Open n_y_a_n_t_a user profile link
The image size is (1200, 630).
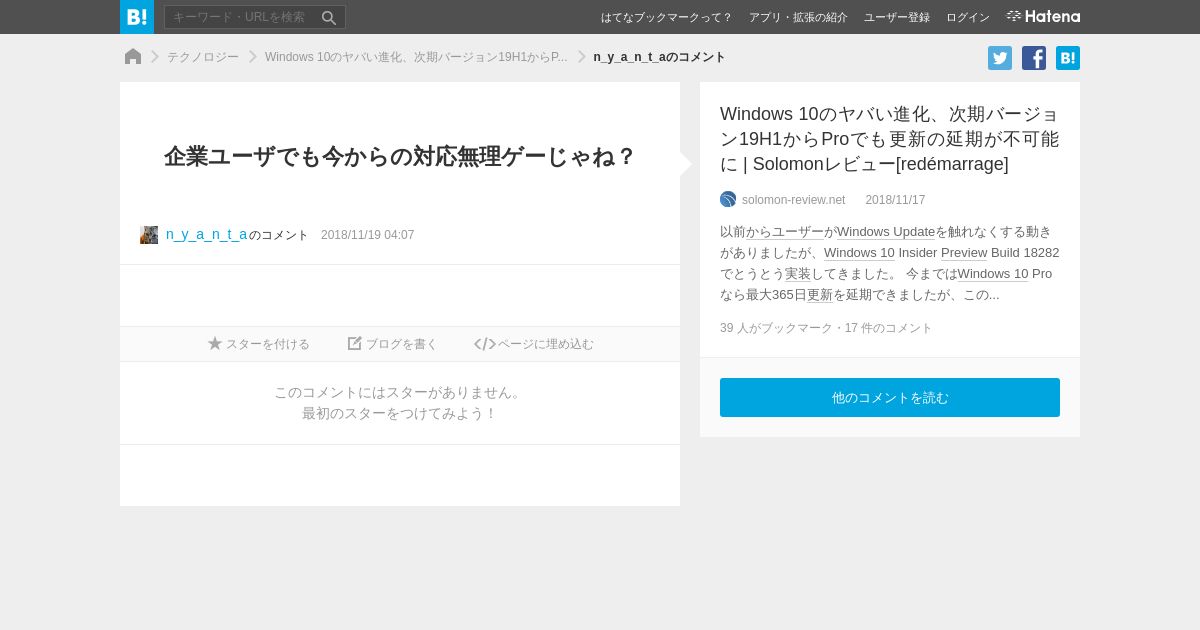click(207, 235)
